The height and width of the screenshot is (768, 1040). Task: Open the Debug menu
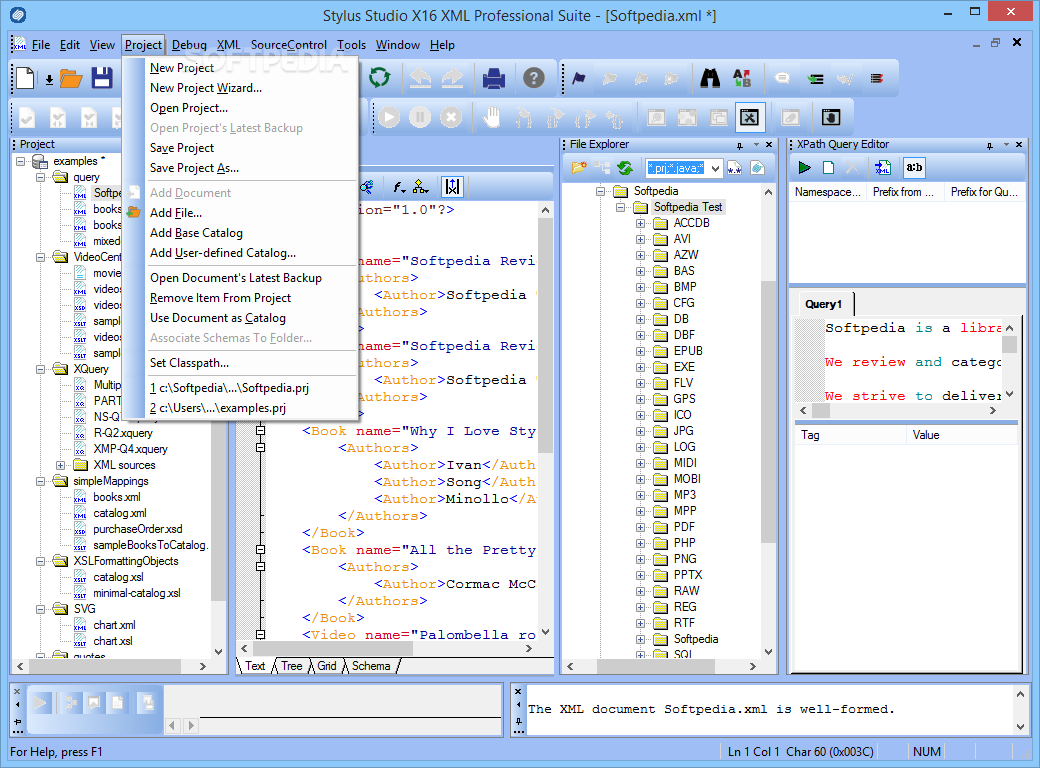pyautogui.click(x=189, y=45)
